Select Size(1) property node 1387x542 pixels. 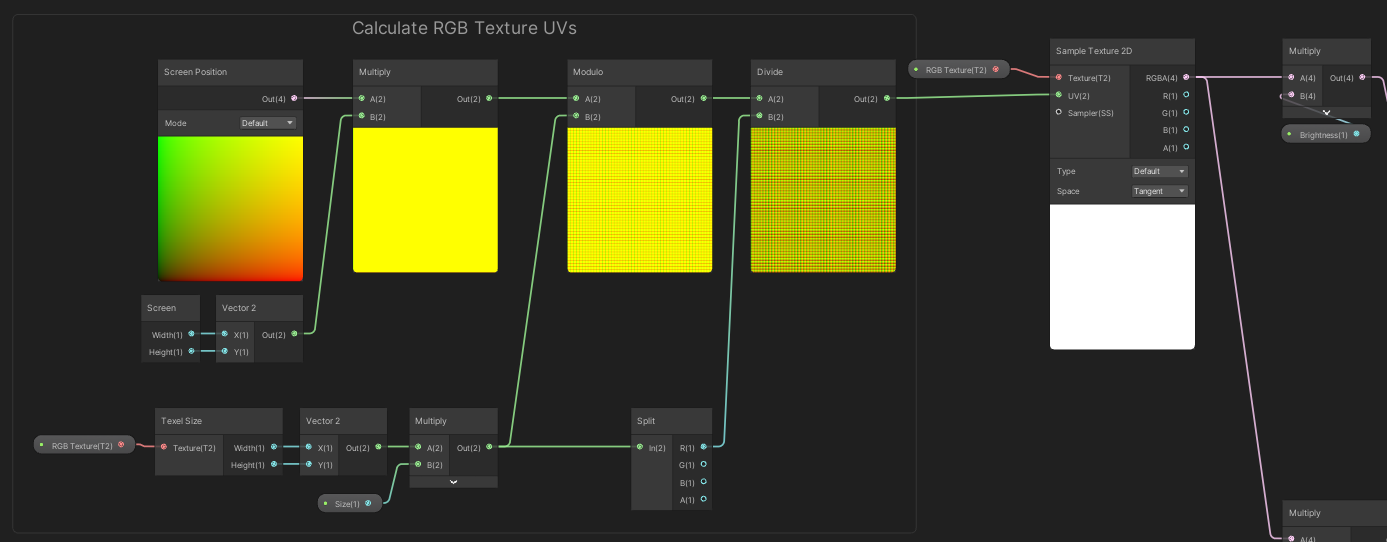(x=350, y=503)
